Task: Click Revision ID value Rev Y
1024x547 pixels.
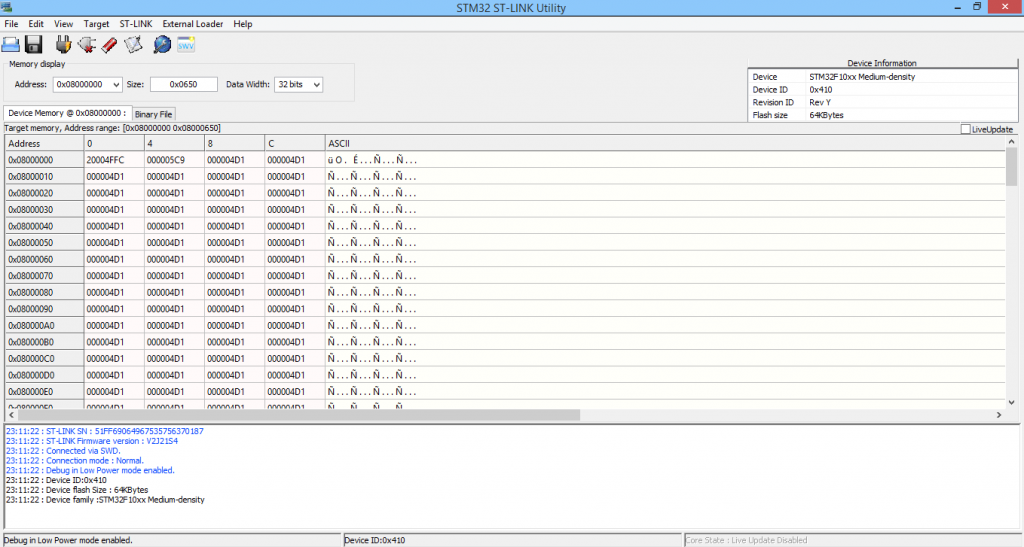Action: pos(820,102)
